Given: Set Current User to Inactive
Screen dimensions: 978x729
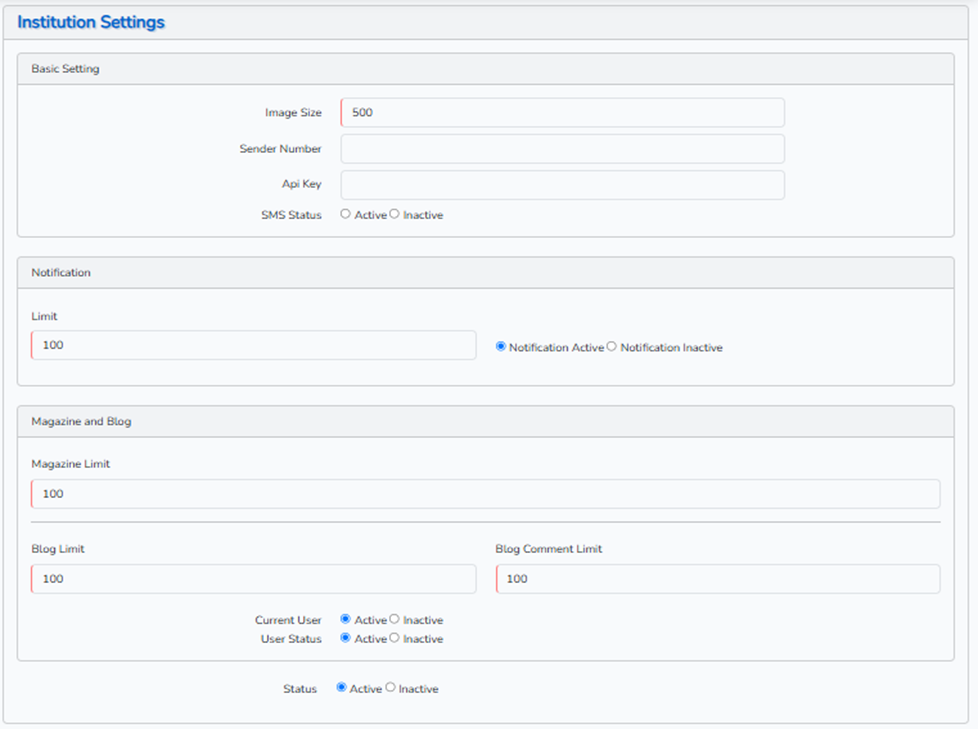Looking at the screenshot, I should coord(394,619).
